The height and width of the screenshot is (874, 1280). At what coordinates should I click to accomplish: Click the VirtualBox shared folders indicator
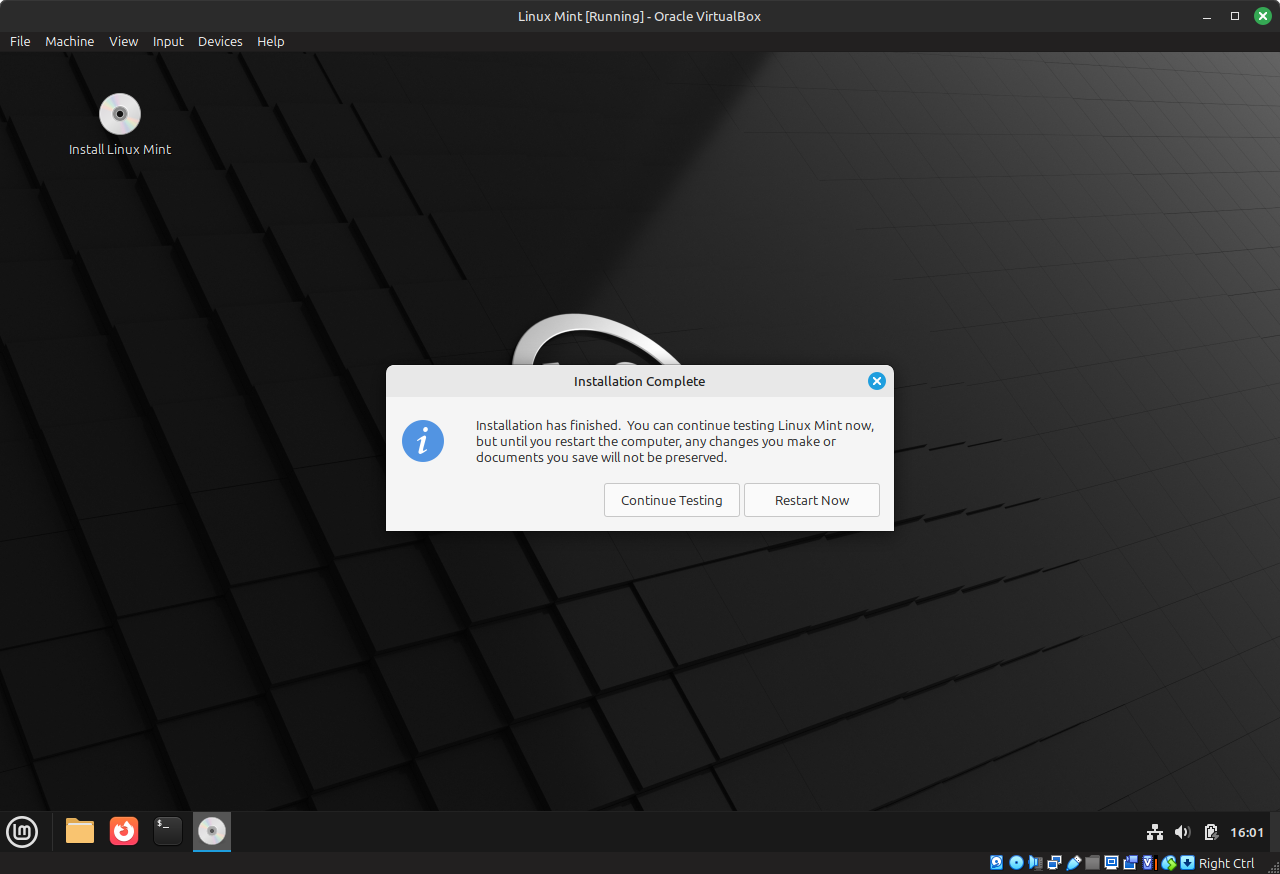(x=1092, y=863)
